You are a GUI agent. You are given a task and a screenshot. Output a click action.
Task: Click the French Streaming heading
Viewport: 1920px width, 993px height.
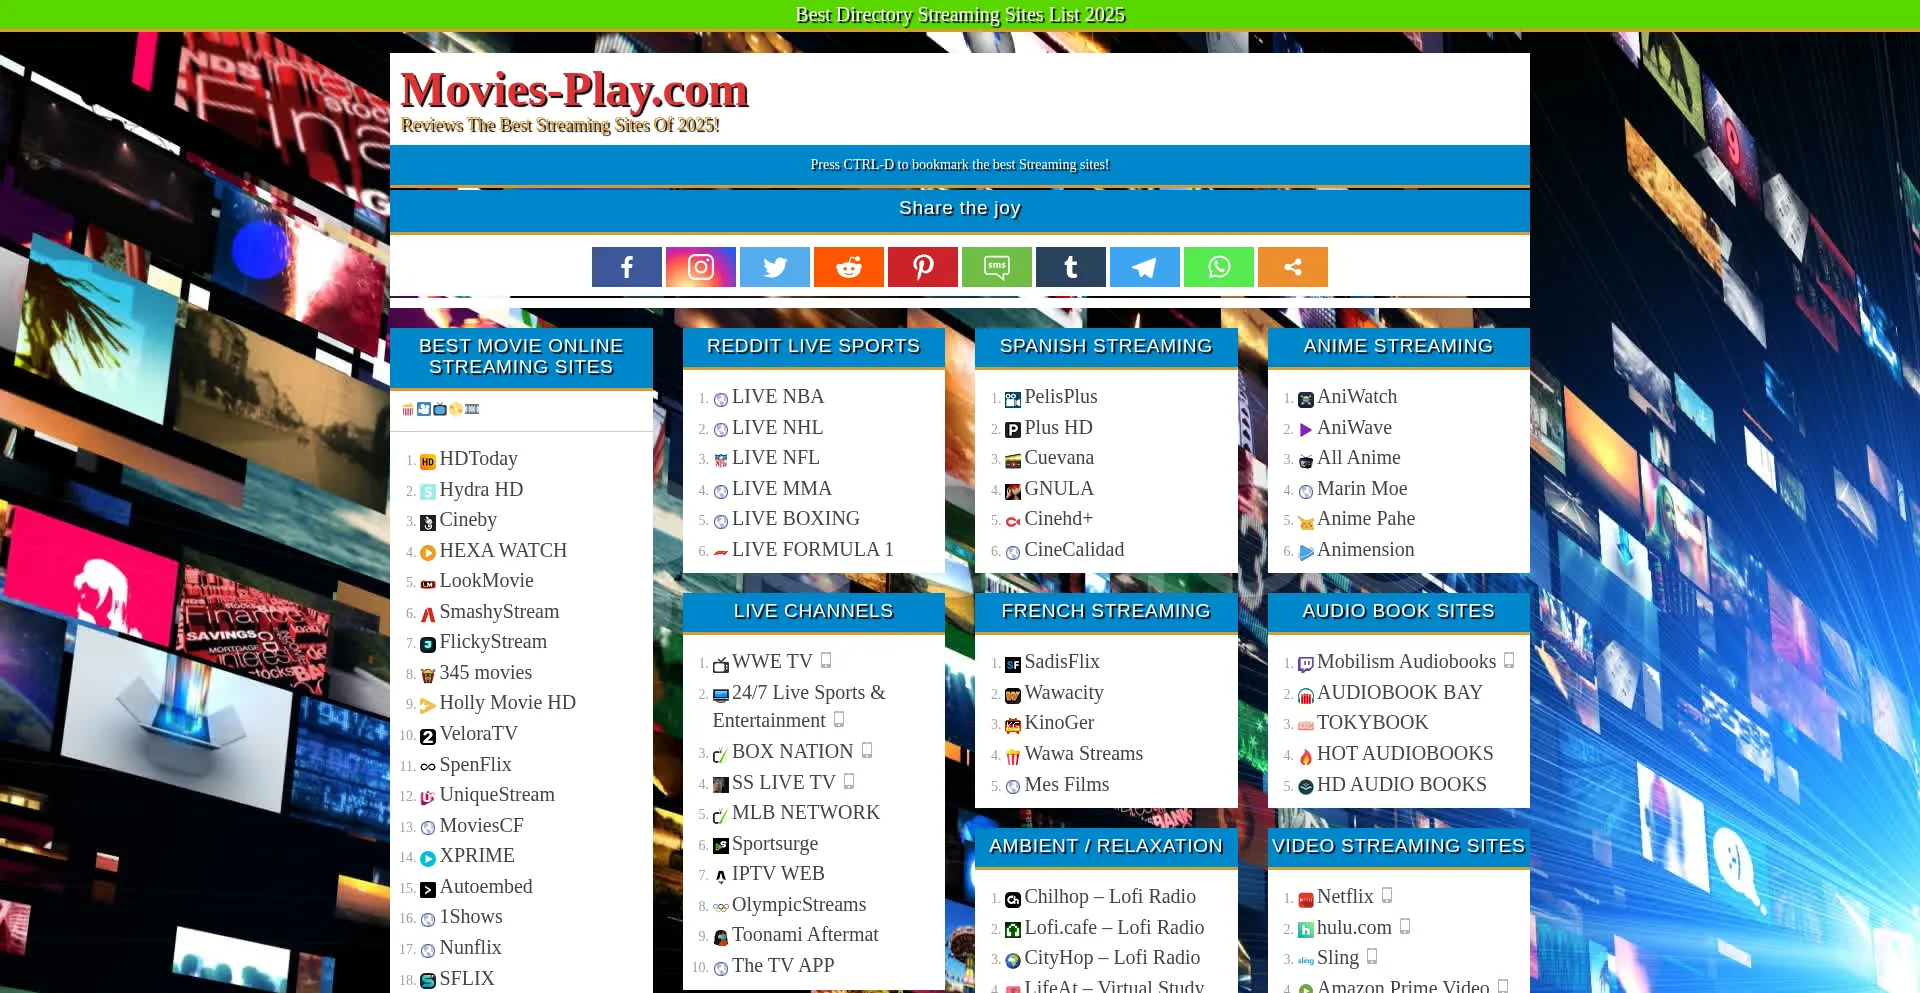[x=1106, y=611]
